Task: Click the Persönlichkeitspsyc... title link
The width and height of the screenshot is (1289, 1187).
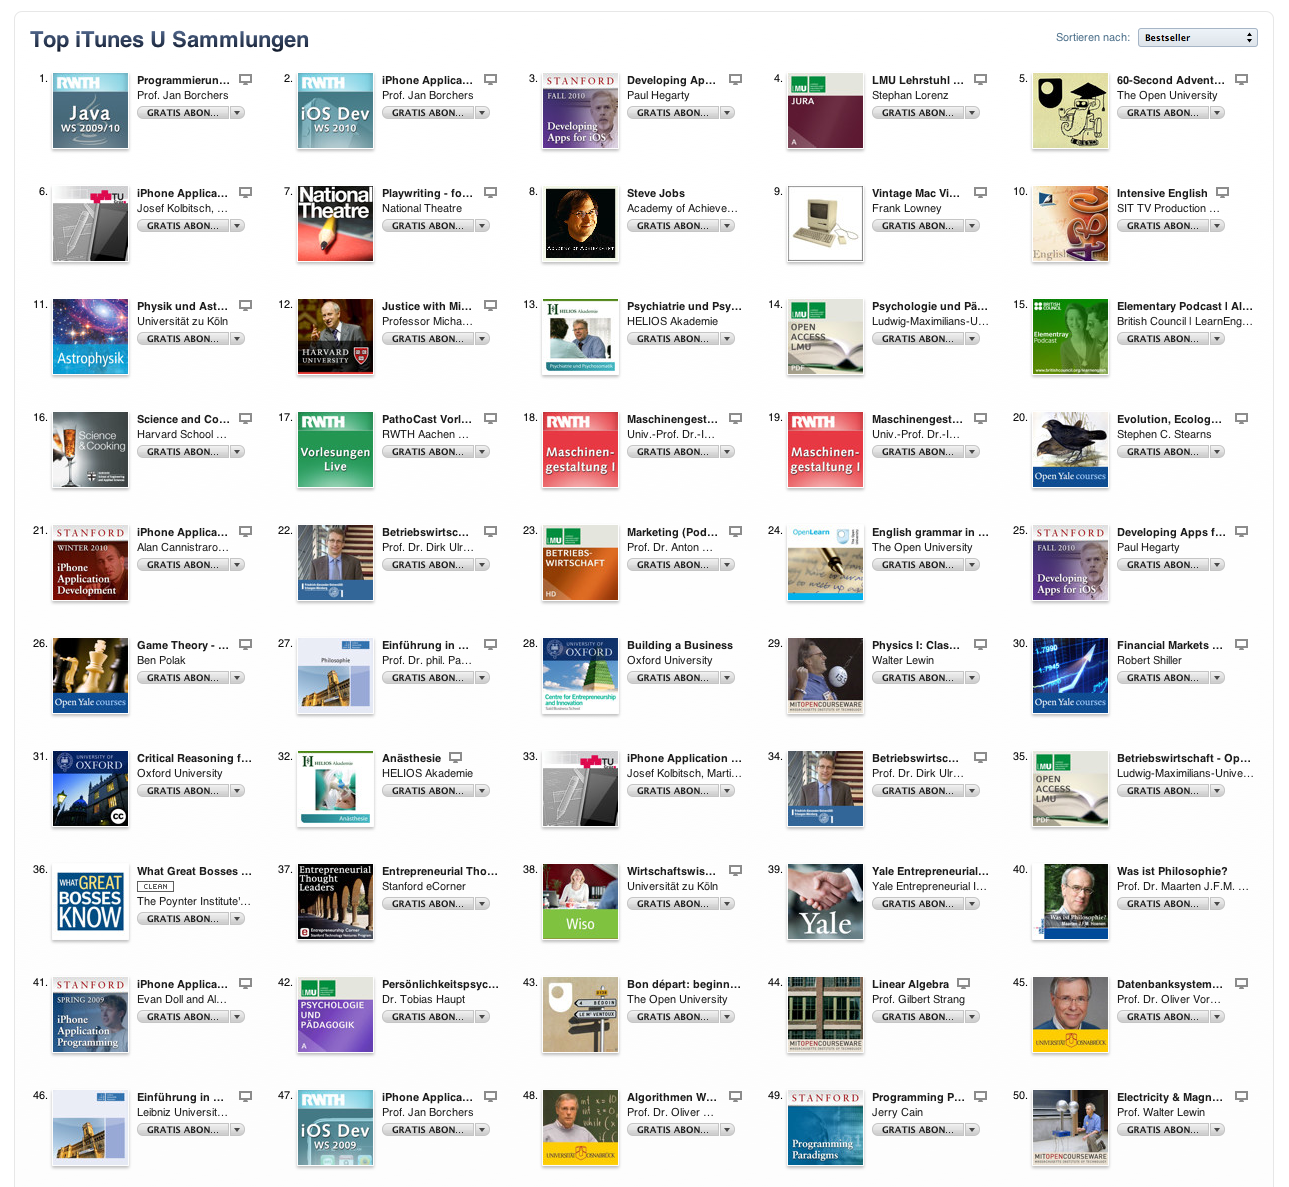Action: (440, 984)
